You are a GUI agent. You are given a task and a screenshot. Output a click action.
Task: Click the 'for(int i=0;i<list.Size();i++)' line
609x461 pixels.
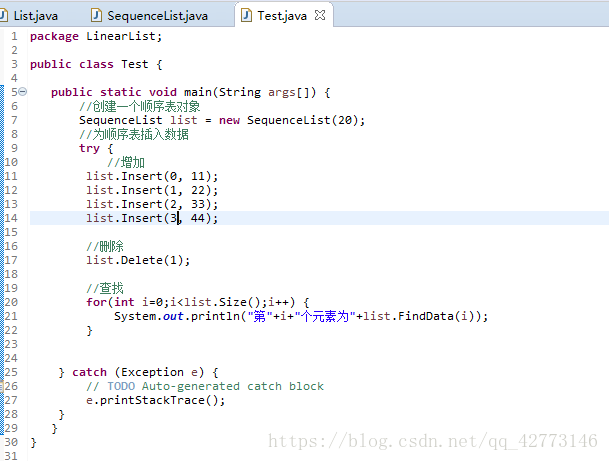[x=197, y=302]
